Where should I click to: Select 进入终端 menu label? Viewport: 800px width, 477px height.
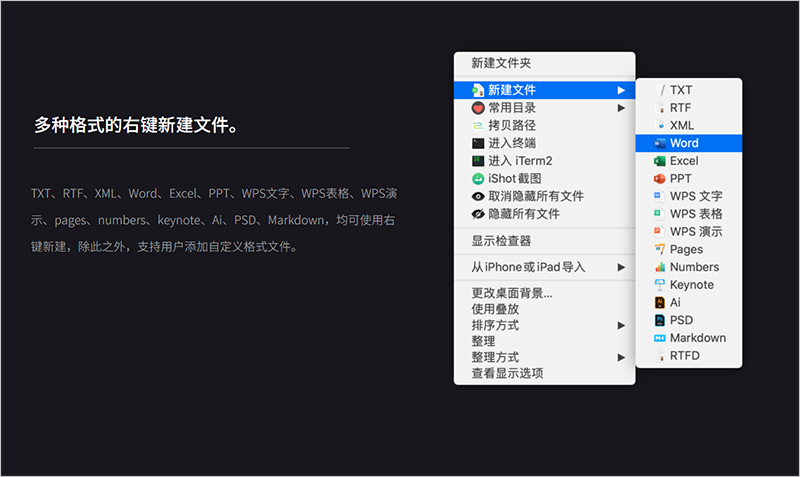coord(512,143)
